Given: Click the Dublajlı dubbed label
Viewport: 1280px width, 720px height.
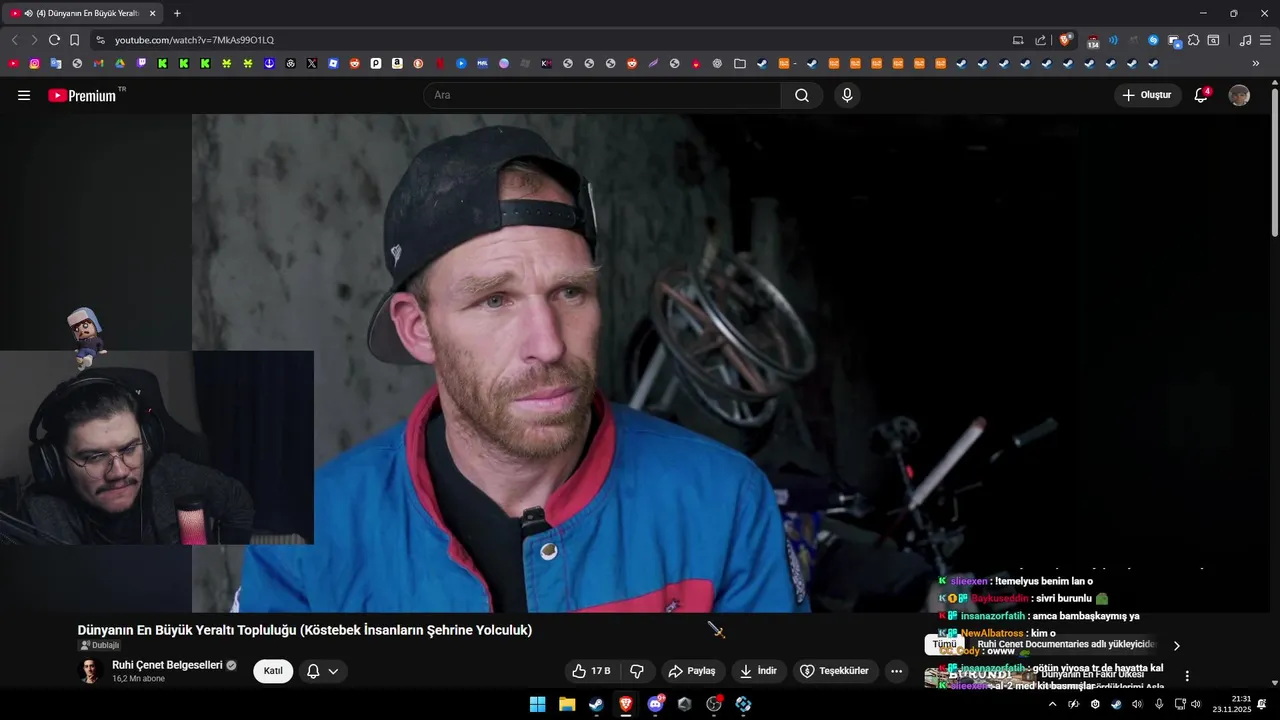Looking at the screenshot, I should [x=99, y=645].
